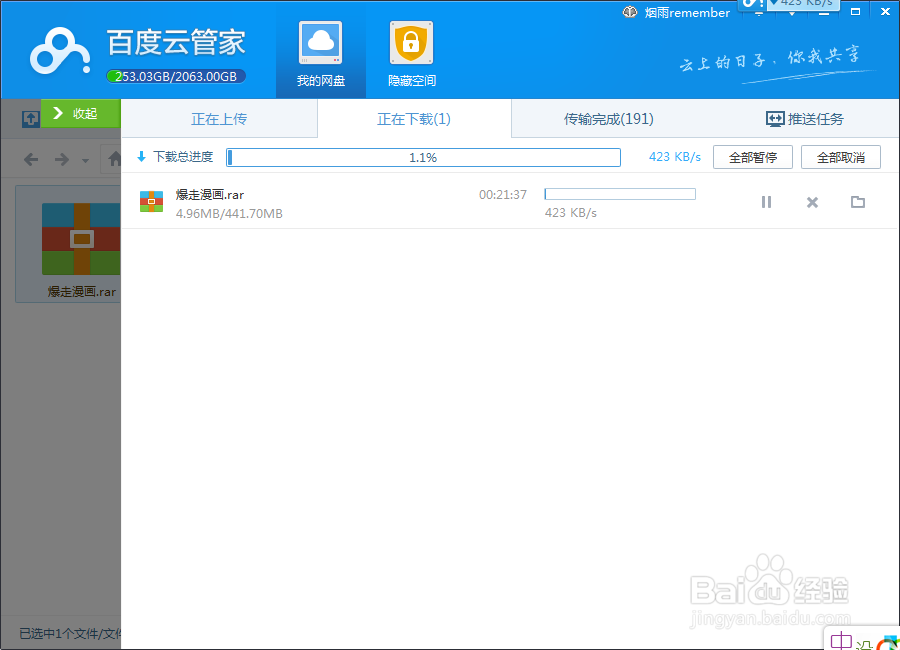Click the storage usage bar 253.03GB/2063.00GB
Screen dimensions: 900x650
tap(176, 76)
